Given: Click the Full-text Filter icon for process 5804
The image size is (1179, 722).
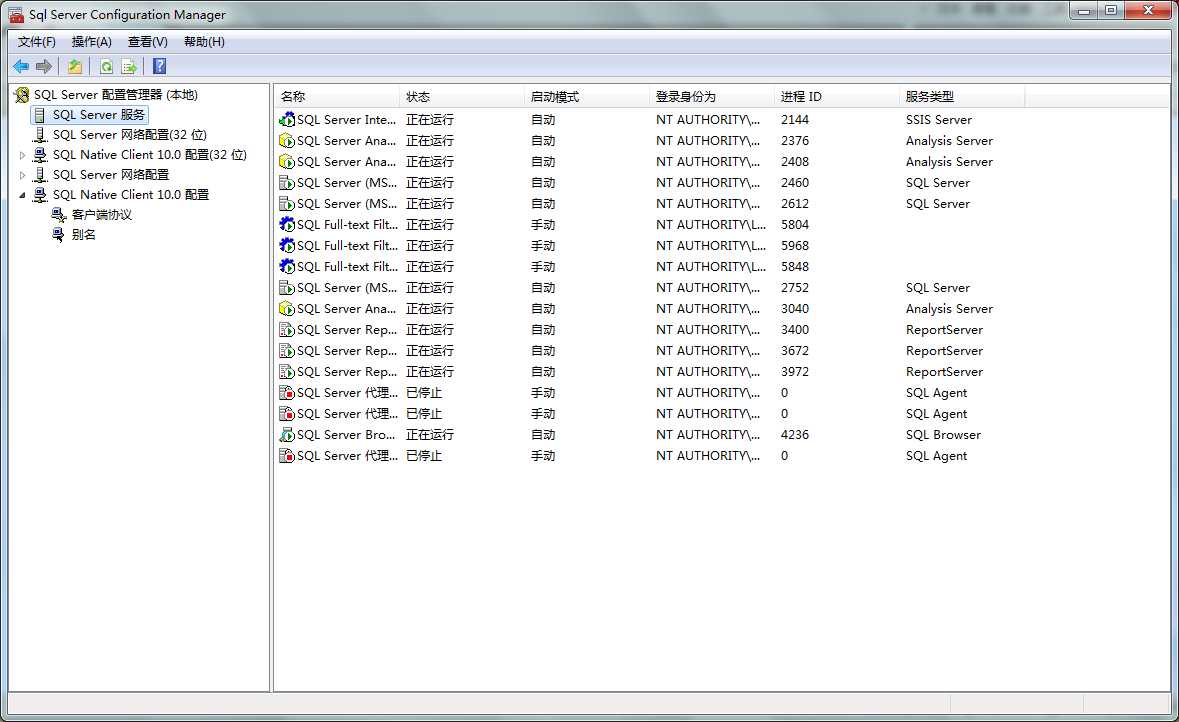Looking at the screenshot, I should click(x=286, y=225).
